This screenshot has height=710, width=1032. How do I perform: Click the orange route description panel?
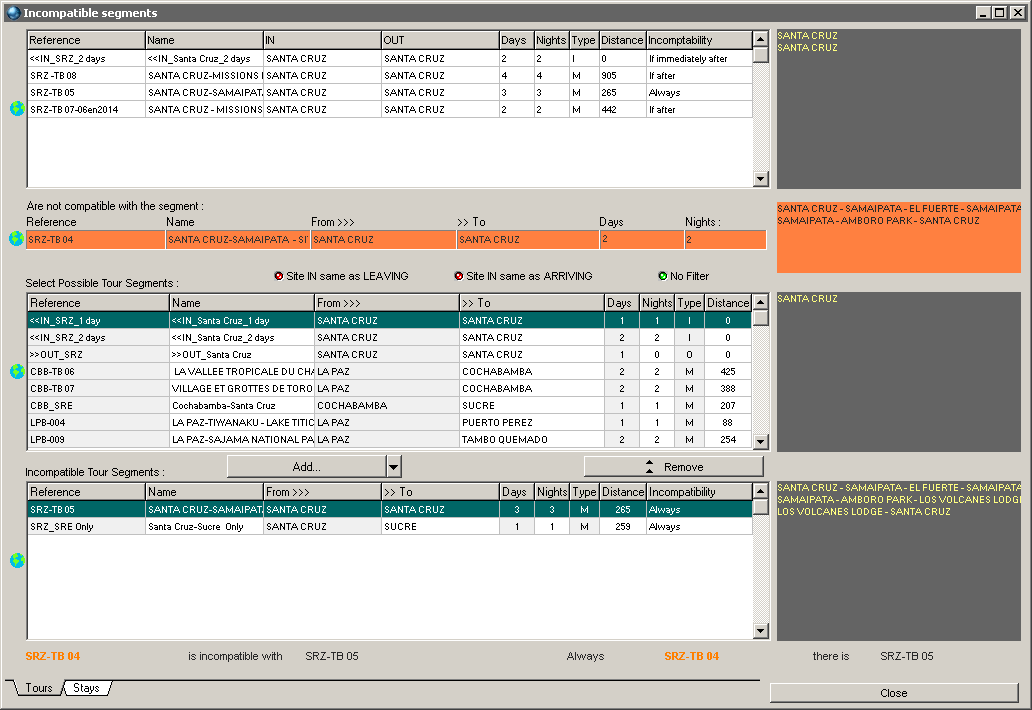[898, 237]
